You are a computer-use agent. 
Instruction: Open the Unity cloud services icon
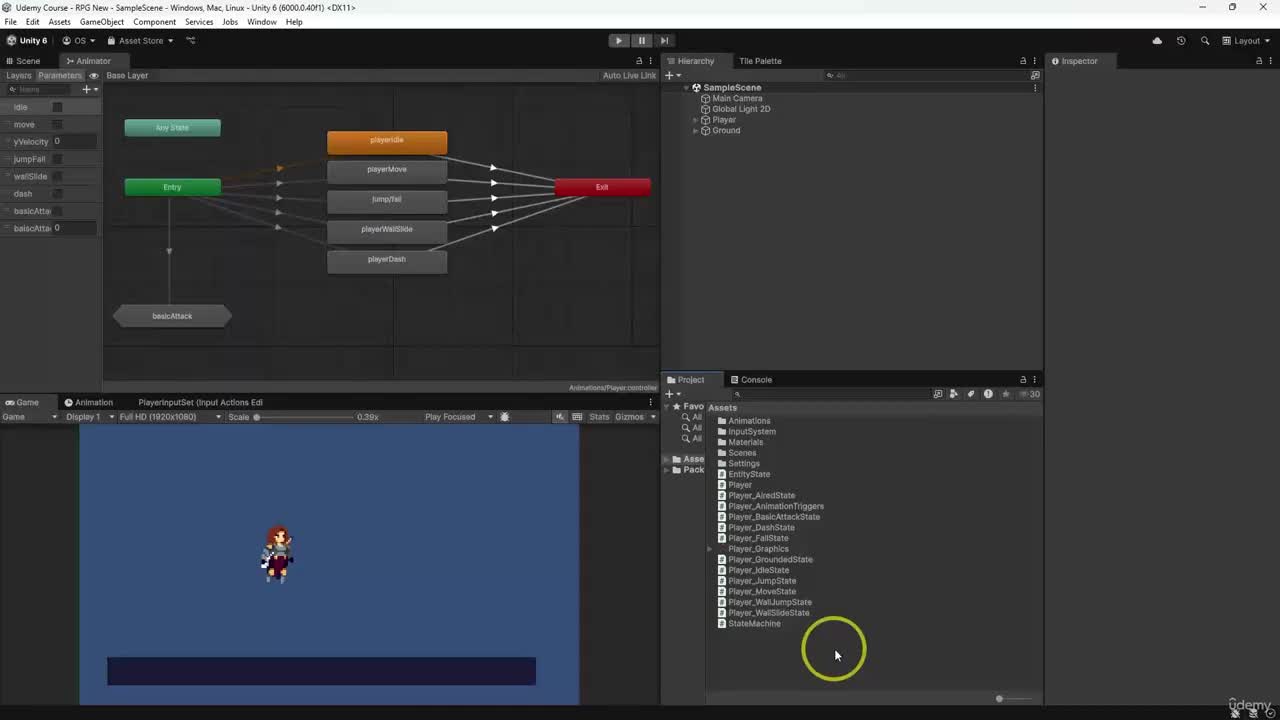(1157, 41)
